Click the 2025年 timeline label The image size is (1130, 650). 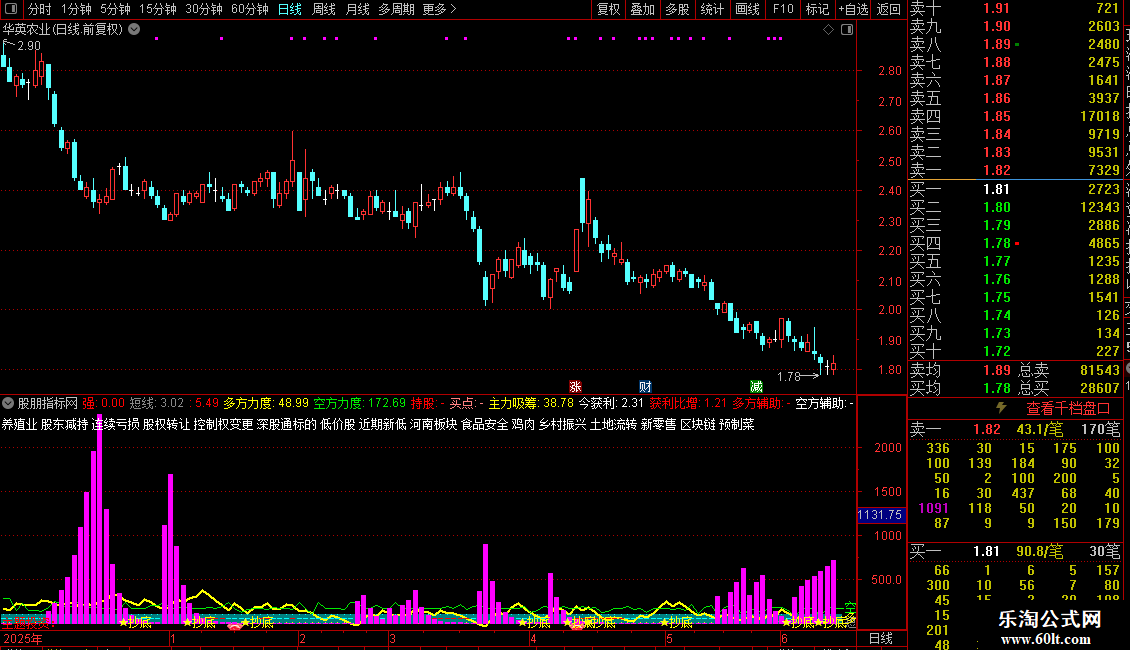click(23, 638)
